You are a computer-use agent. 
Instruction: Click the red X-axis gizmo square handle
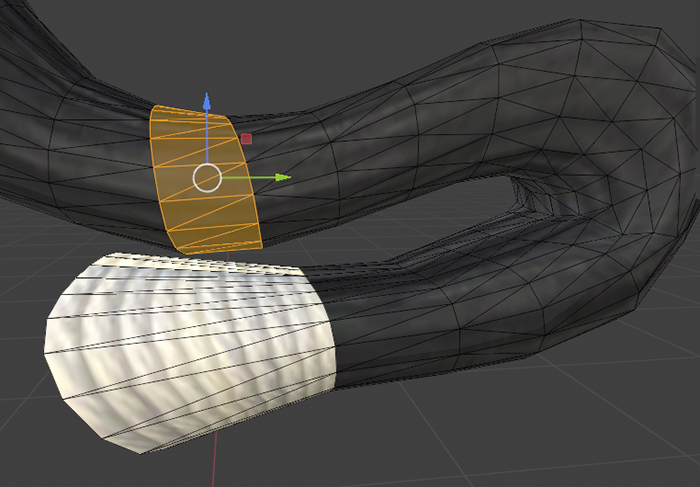[246, 140]
